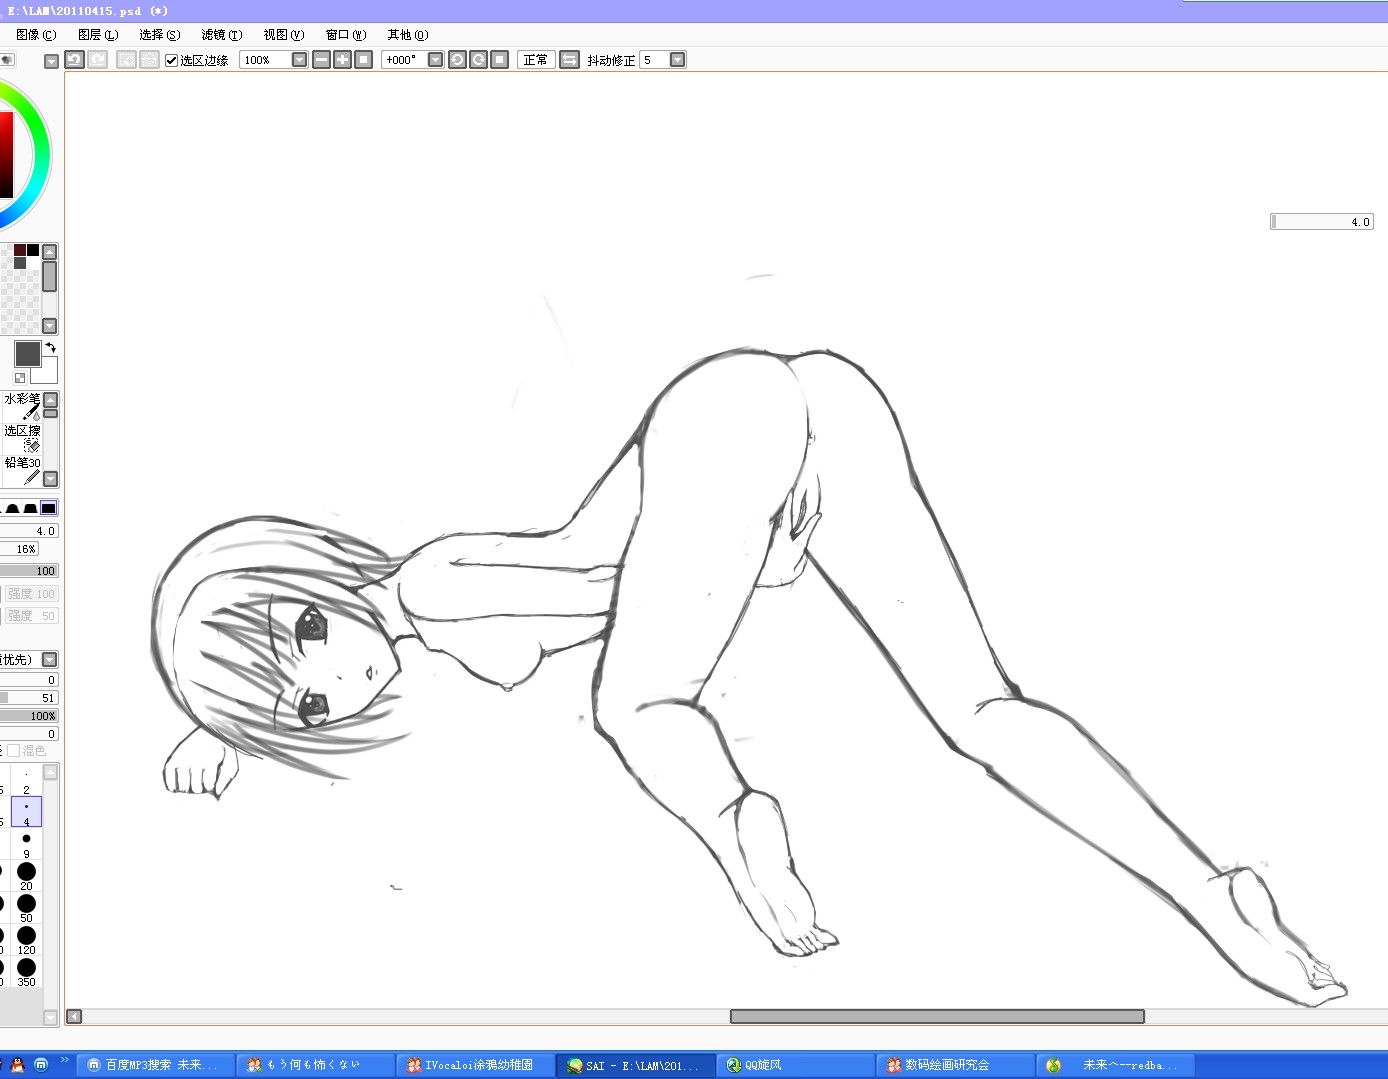Switch to QQ旋风 taskbar window

pyautogui.click(x=795, y=1065)
